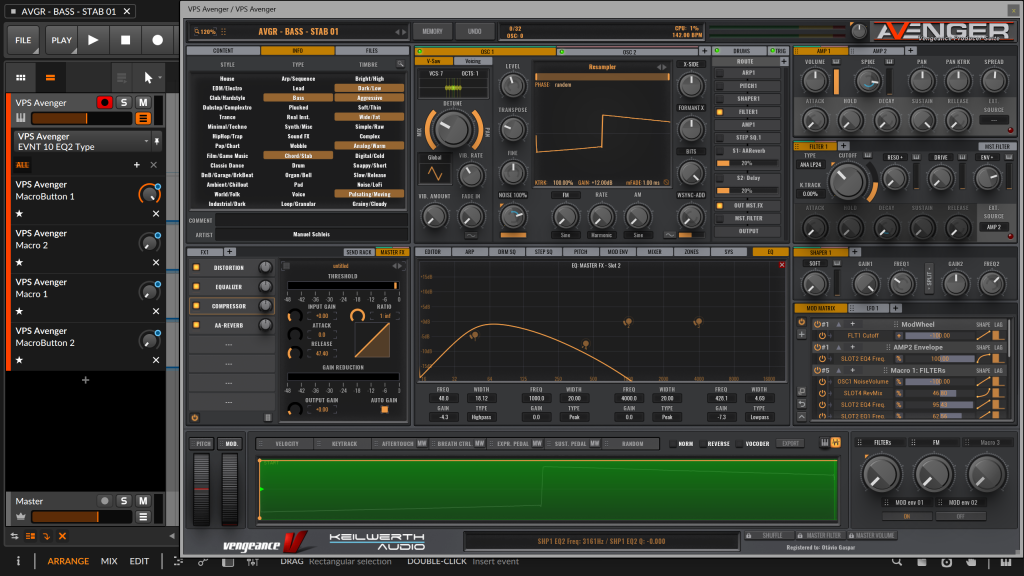1024x576 pixels.
Task: Select the pointer tool in the toolbar
Action: point(148,78)
